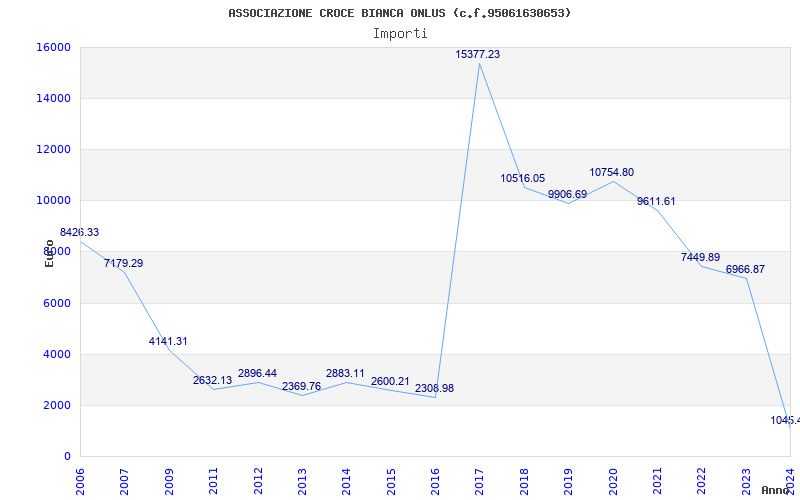Screen dimensions: 800x500
Task: Select x-axis year 2011
Action: pyautogui.click(x=213, y=481)
